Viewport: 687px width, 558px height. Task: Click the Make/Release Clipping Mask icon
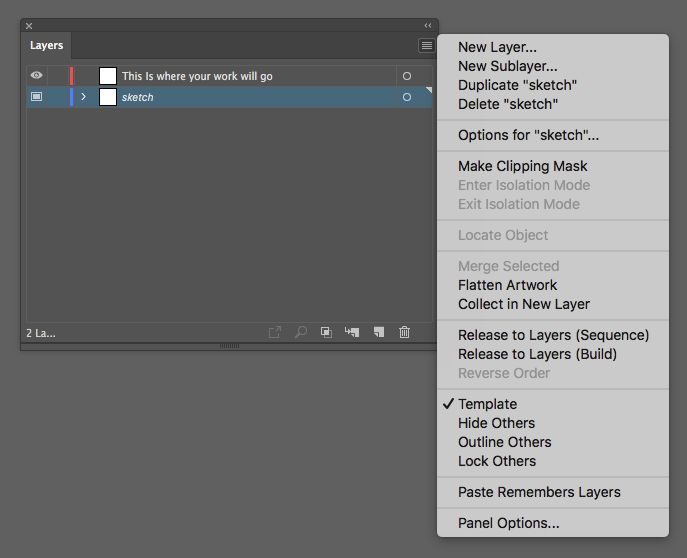point(326,332)
